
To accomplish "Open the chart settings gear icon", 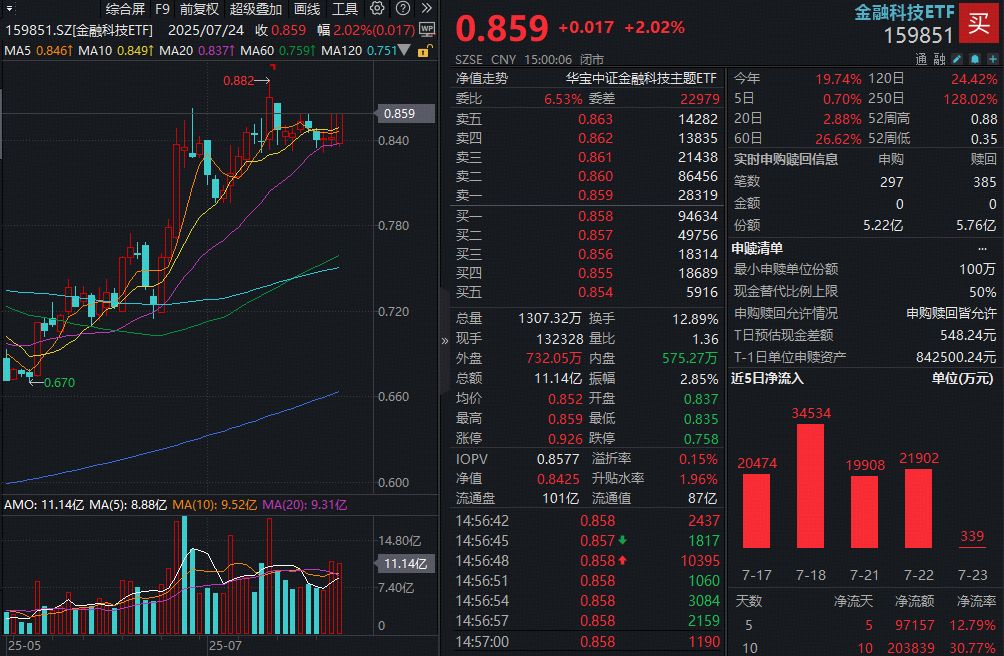I will (377, 8).
